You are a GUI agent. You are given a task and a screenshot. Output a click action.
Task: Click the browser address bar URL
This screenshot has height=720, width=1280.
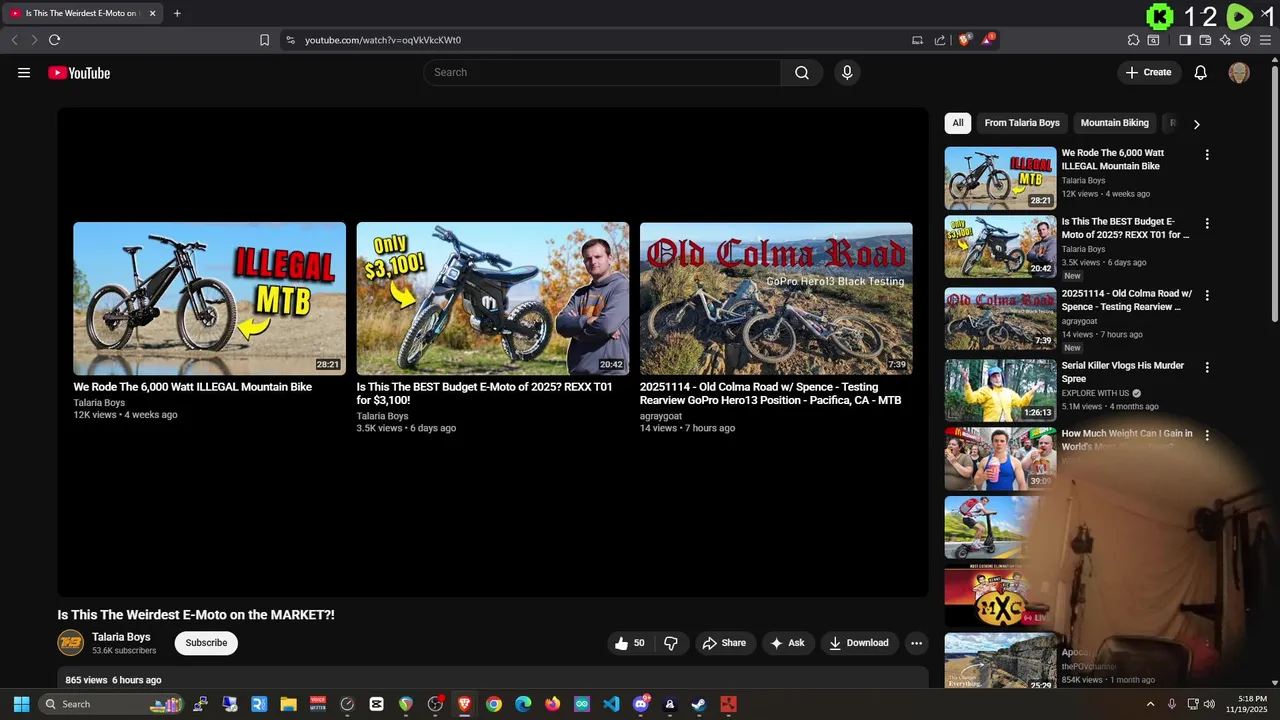tap(383, 40)
